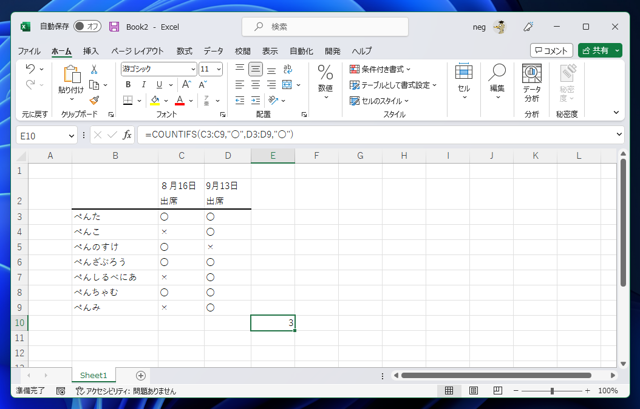Select the Format Painter brush
Viewport: 640px width, 409px height.
94,100
